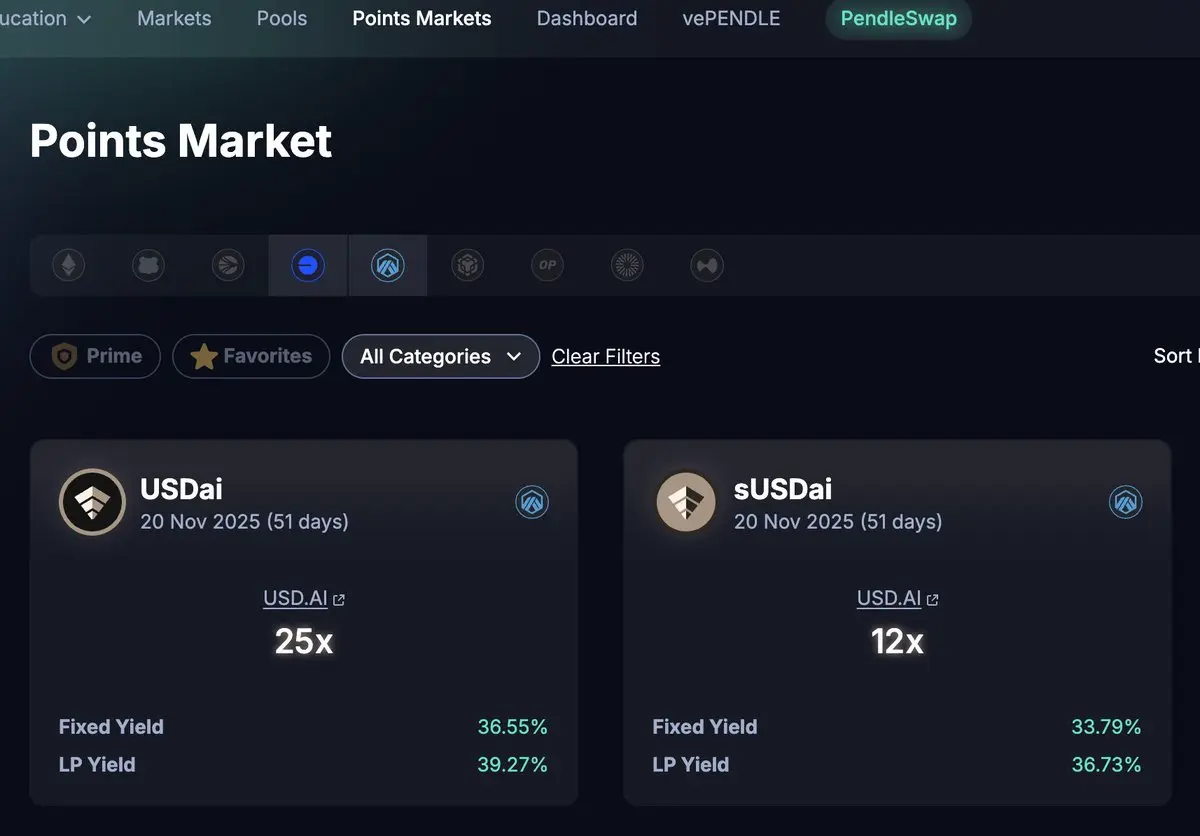The image size is (1200, 836).
Task: Select the BNB cube chain filter
Action: coord(468,266)
